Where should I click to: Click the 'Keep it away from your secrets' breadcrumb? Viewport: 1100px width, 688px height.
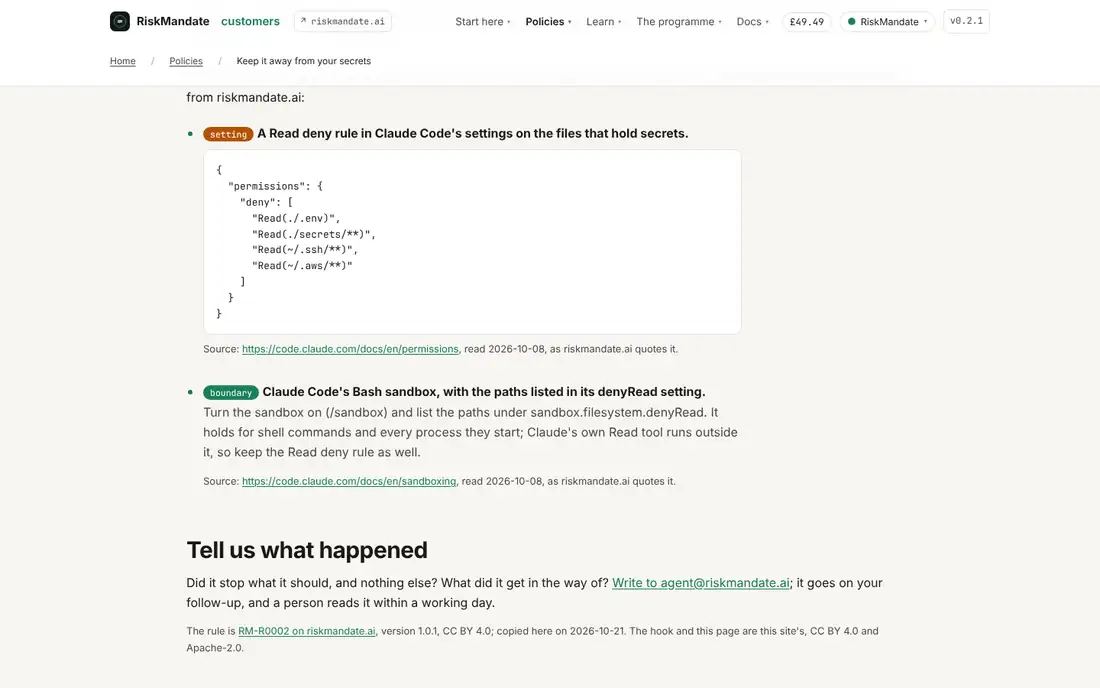click(x=304, y=61)
